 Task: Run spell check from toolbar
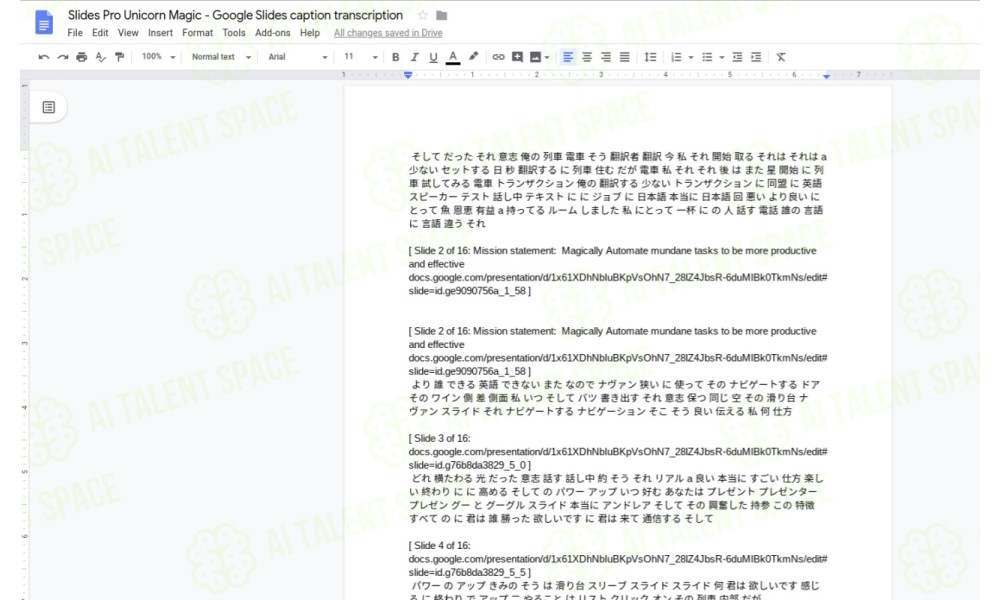(x=100, y=57)
